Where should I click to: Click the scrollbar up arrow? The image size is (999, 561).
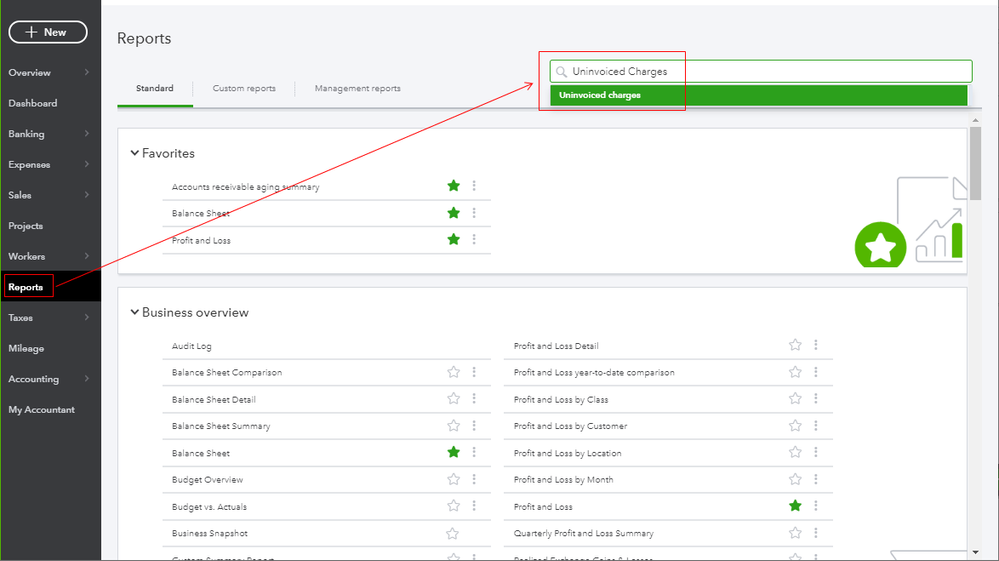pos(975,120)
